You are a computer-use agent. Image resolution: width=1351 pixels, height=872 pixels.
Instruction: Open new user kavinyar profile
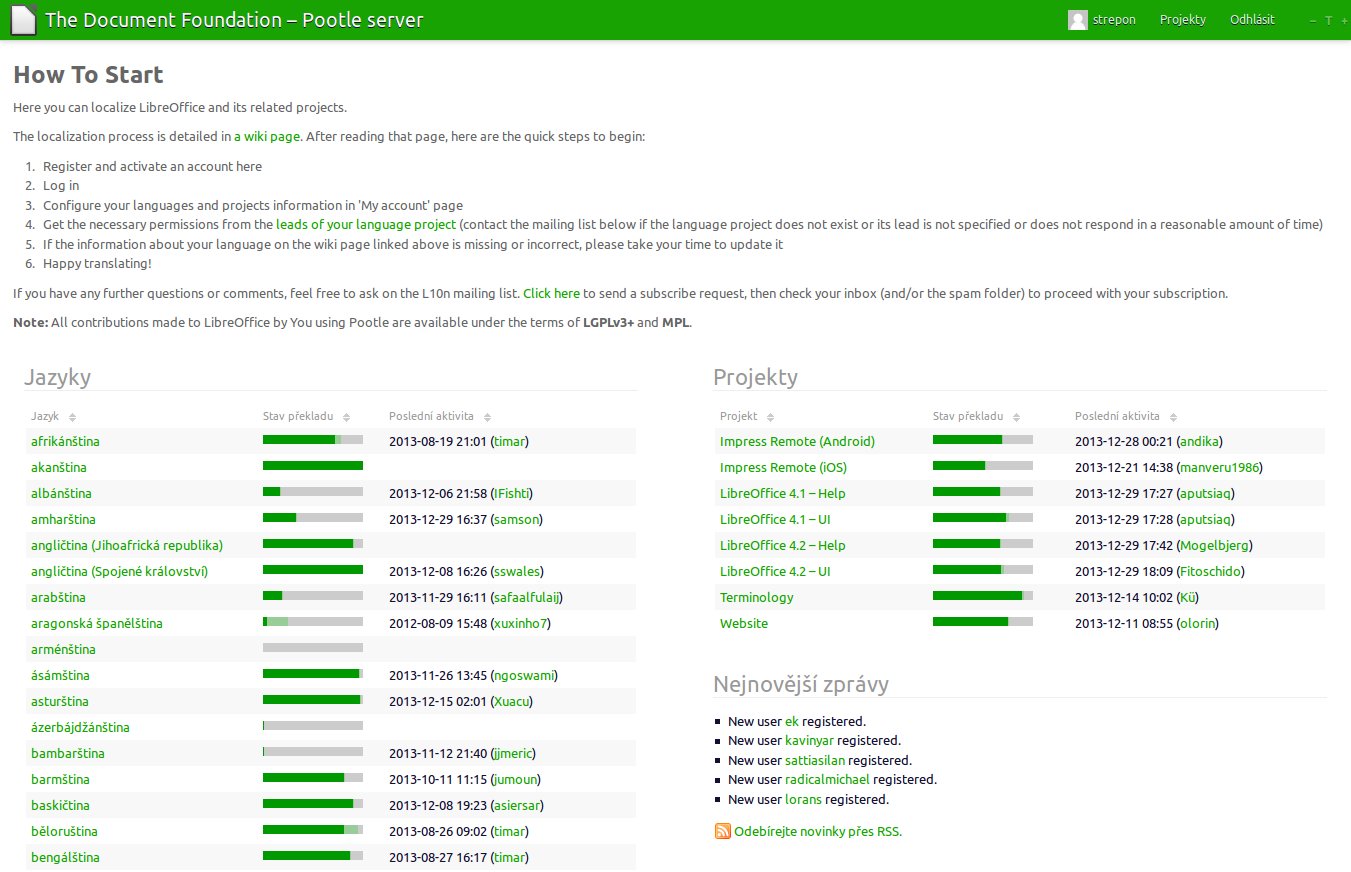(809, 741)
